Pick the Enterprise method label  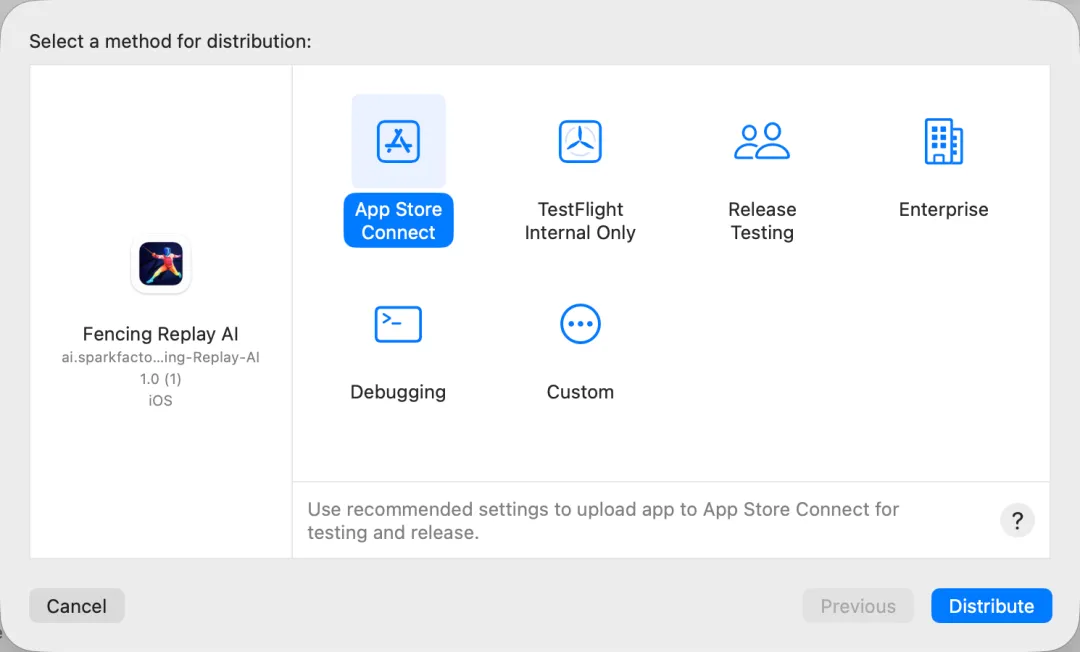click(943, 210)
